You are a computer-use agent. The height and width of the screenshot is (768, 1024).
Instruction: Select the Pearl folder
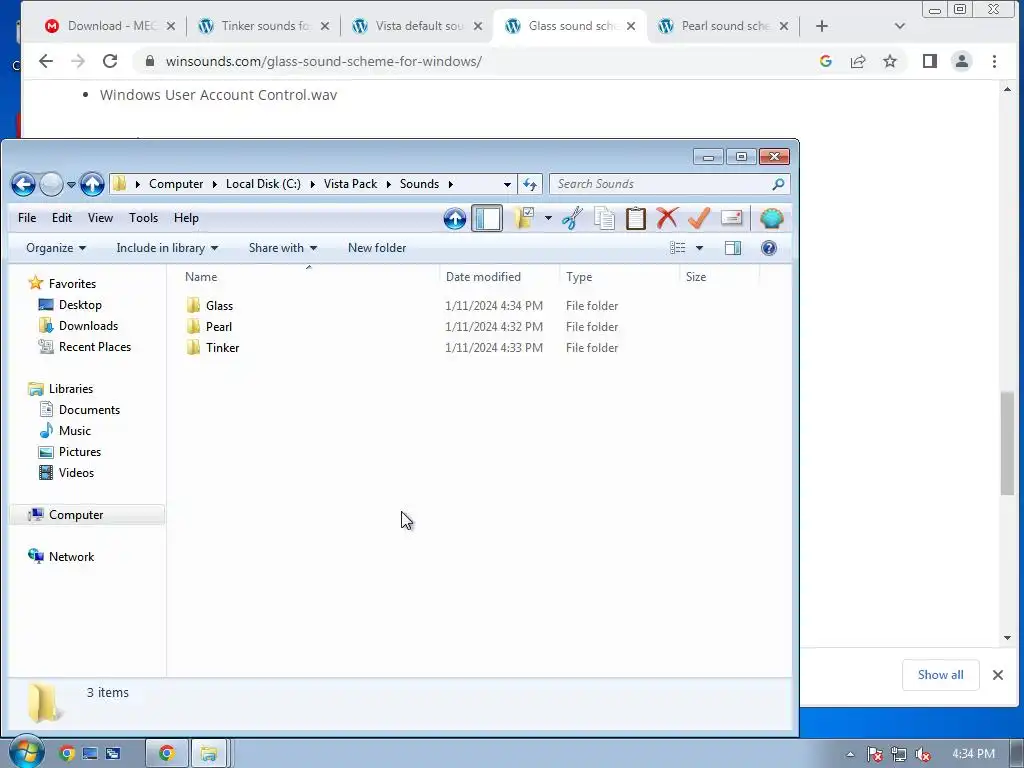point(219,327)
